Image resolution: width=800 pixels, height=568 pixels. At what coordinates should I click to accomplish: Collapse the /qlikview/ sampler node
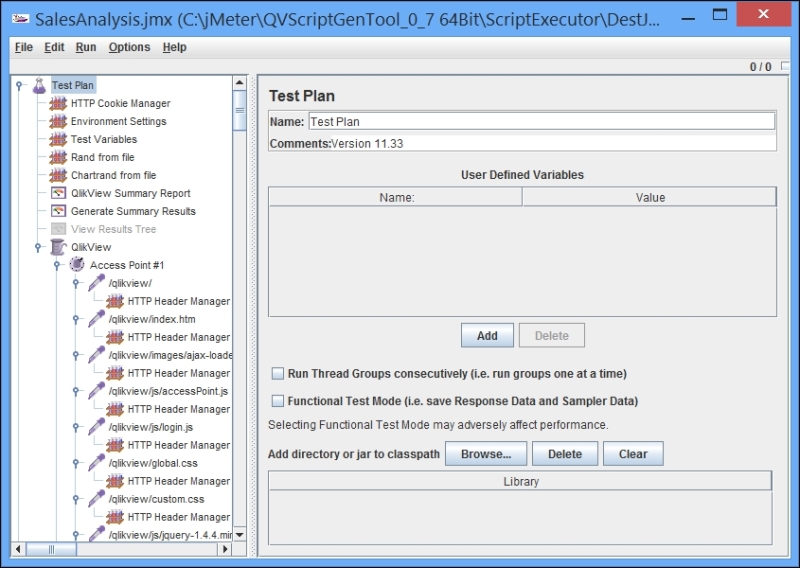click(76, 283)
